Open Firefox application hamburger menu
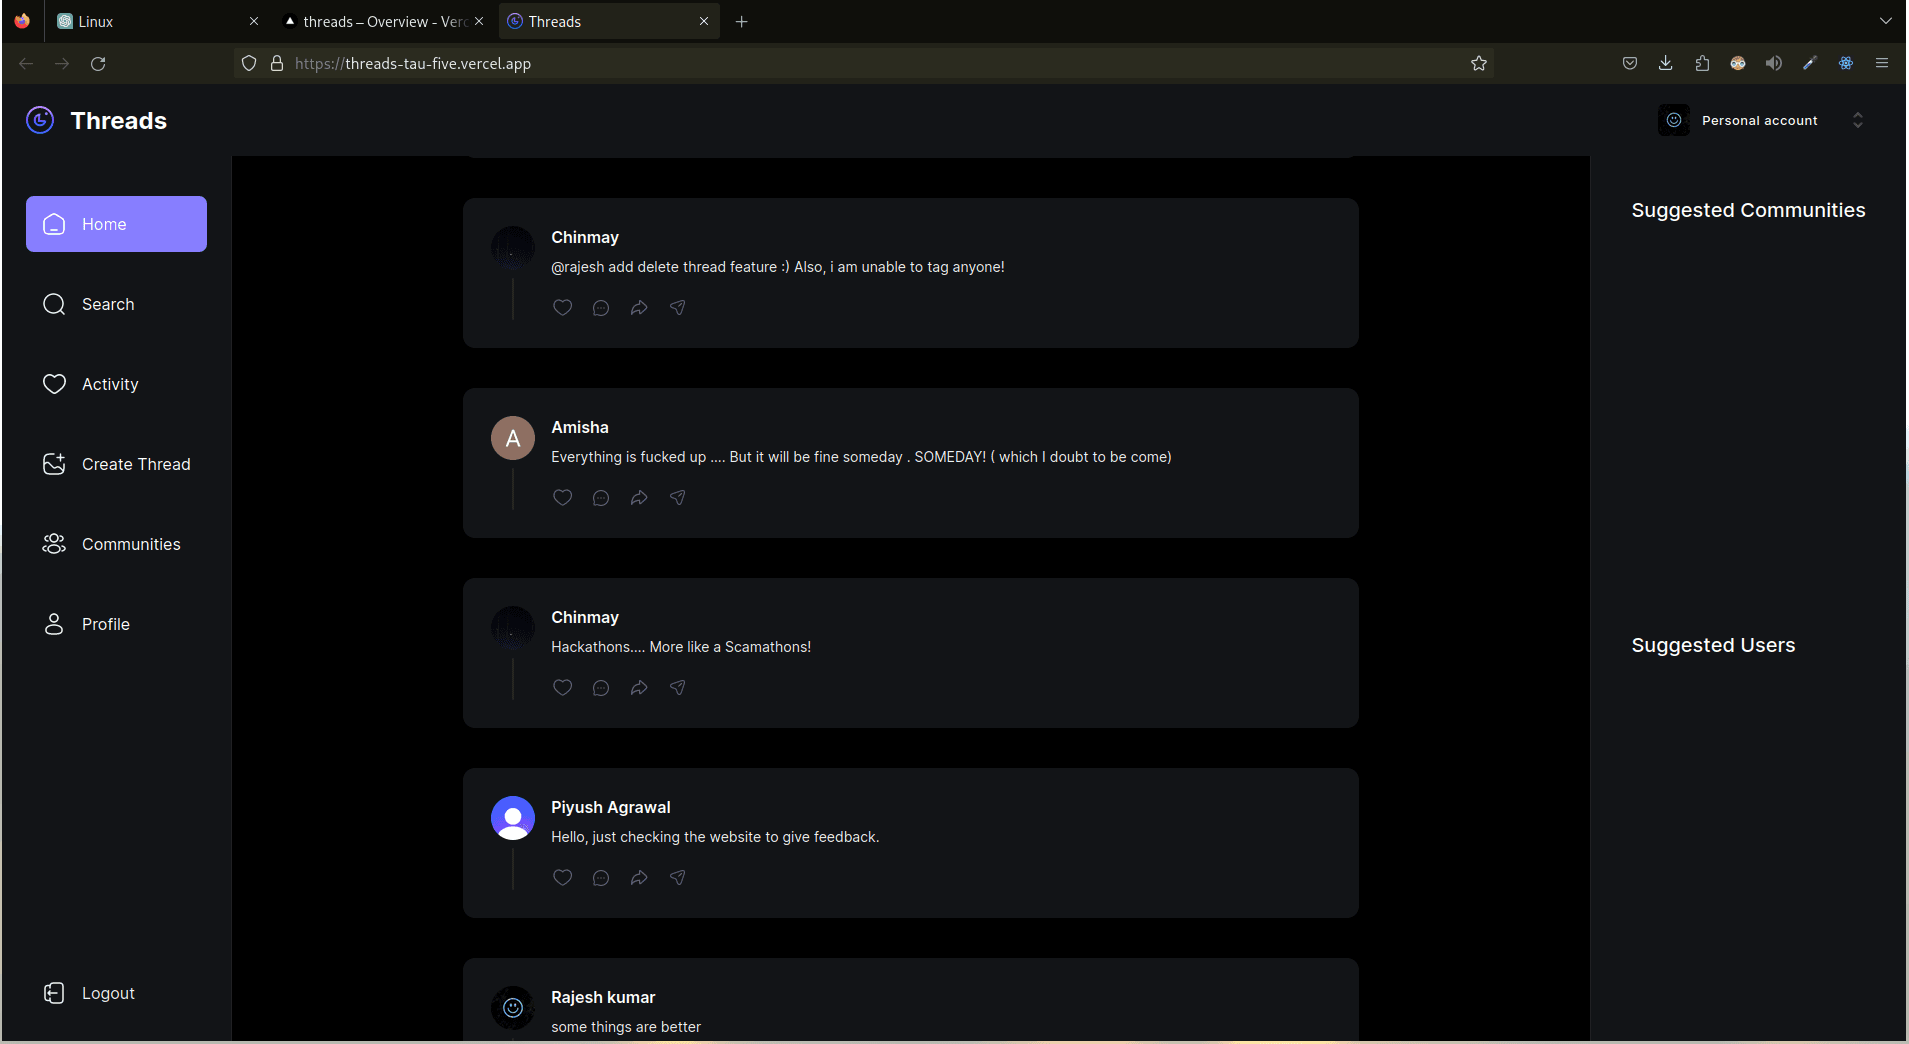Screen dimensions: 1909x1044 [1881, 63]
